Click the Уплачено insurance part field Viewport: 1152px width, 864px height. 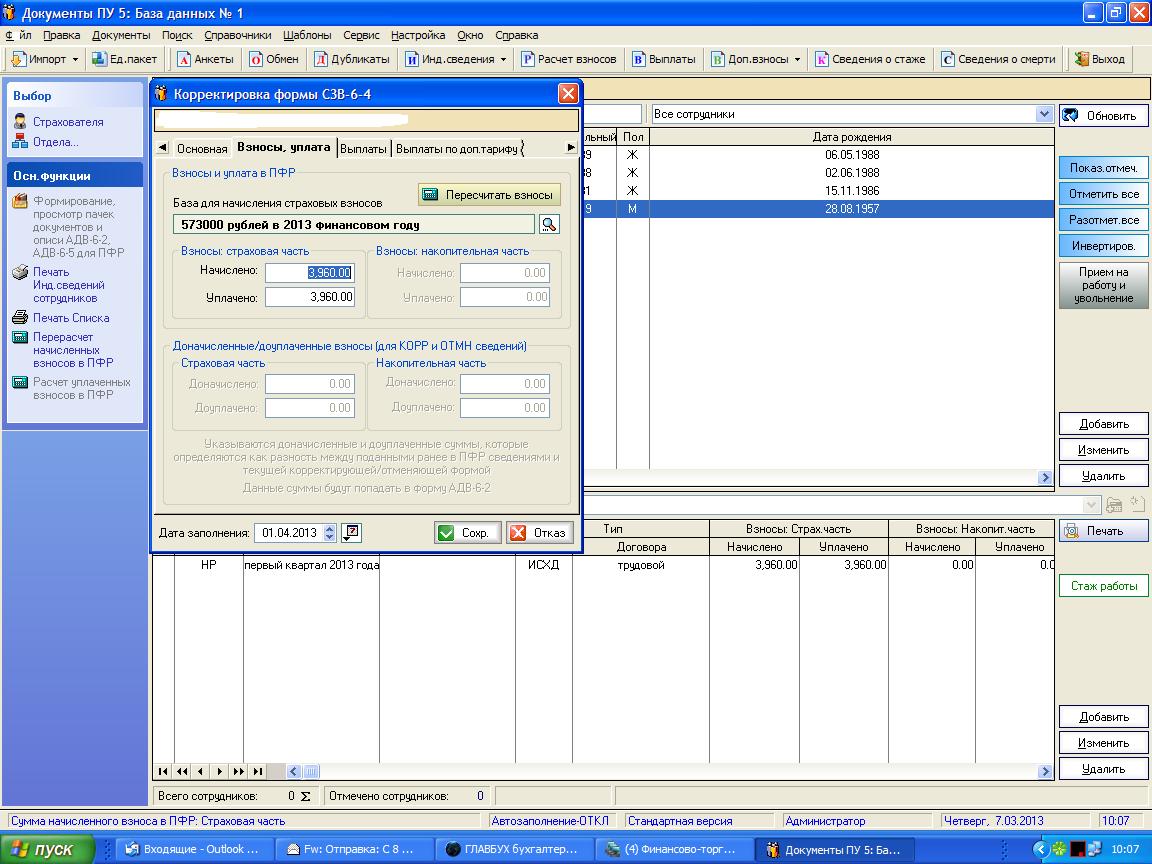(309, 297)
